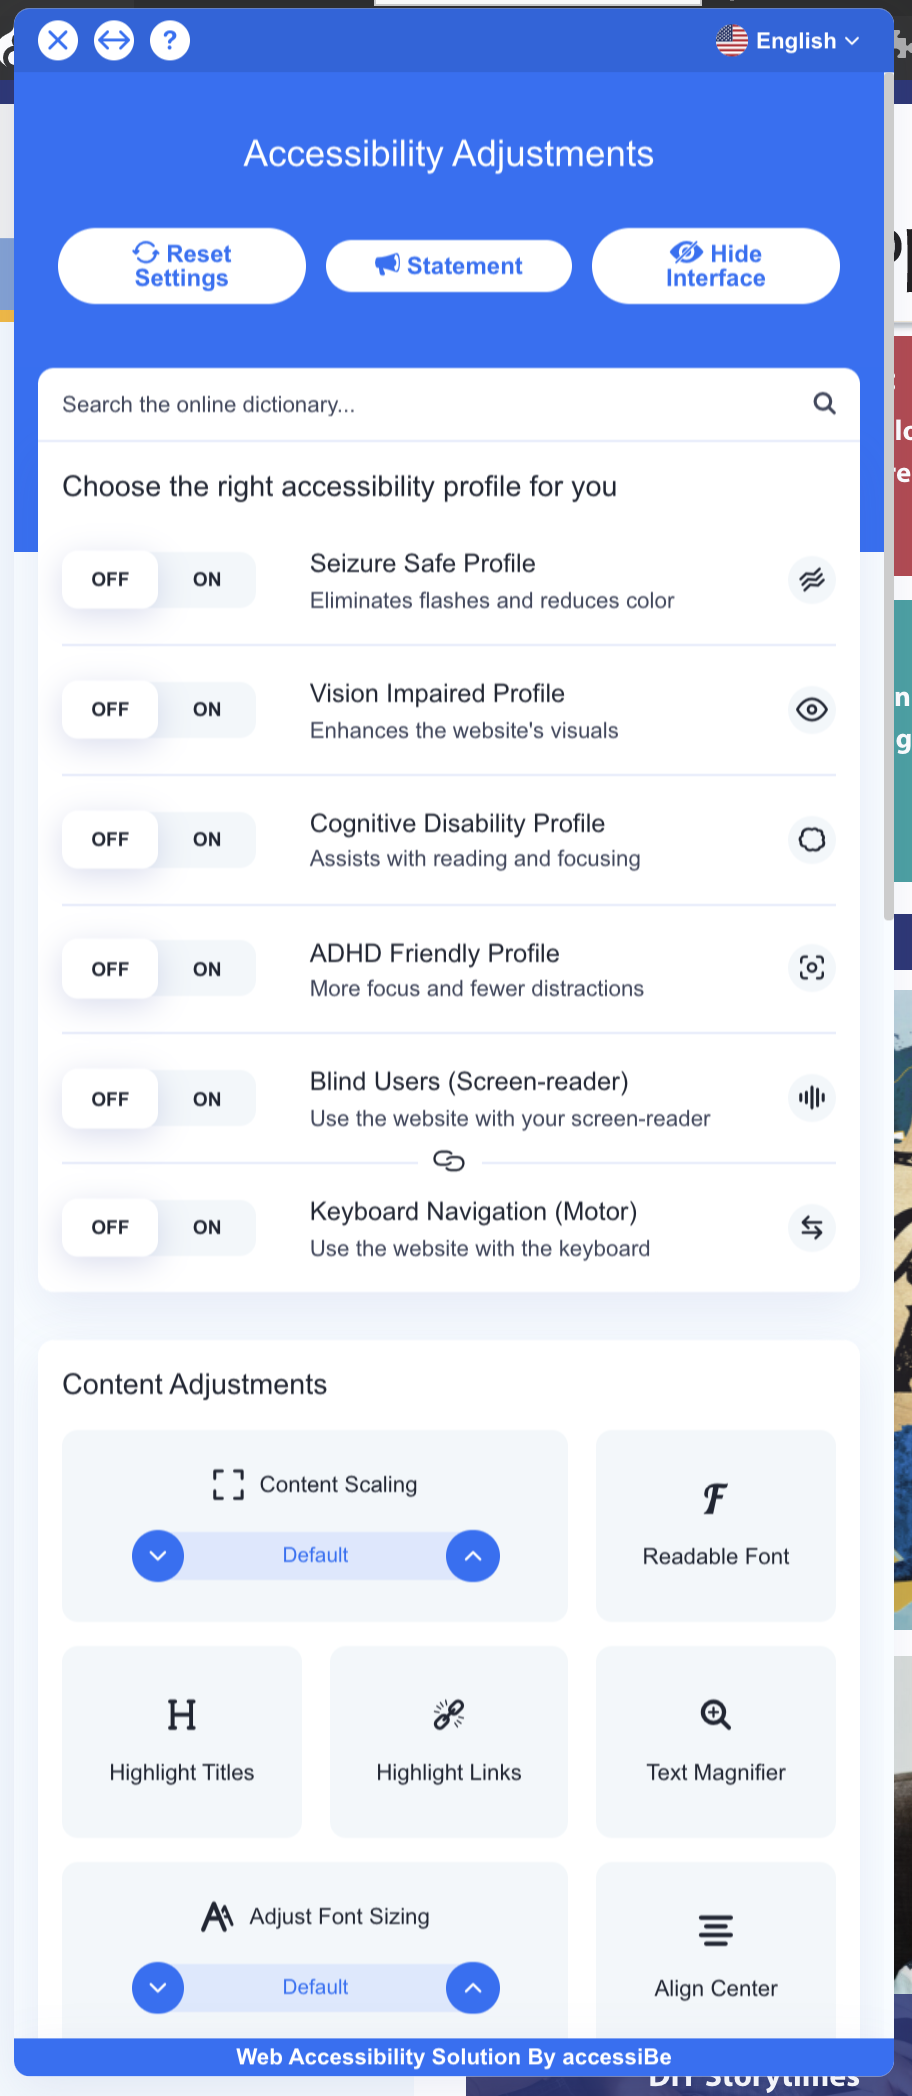Click the Reset Settings button

pos(182,266)
